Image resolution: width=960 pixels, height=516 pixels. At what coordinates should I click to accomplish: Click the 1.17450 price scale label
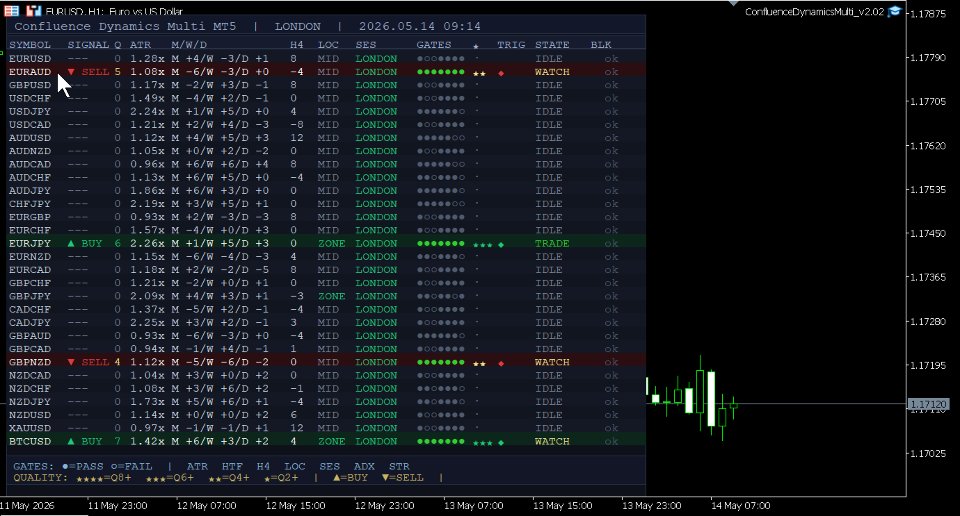[928, 233]
